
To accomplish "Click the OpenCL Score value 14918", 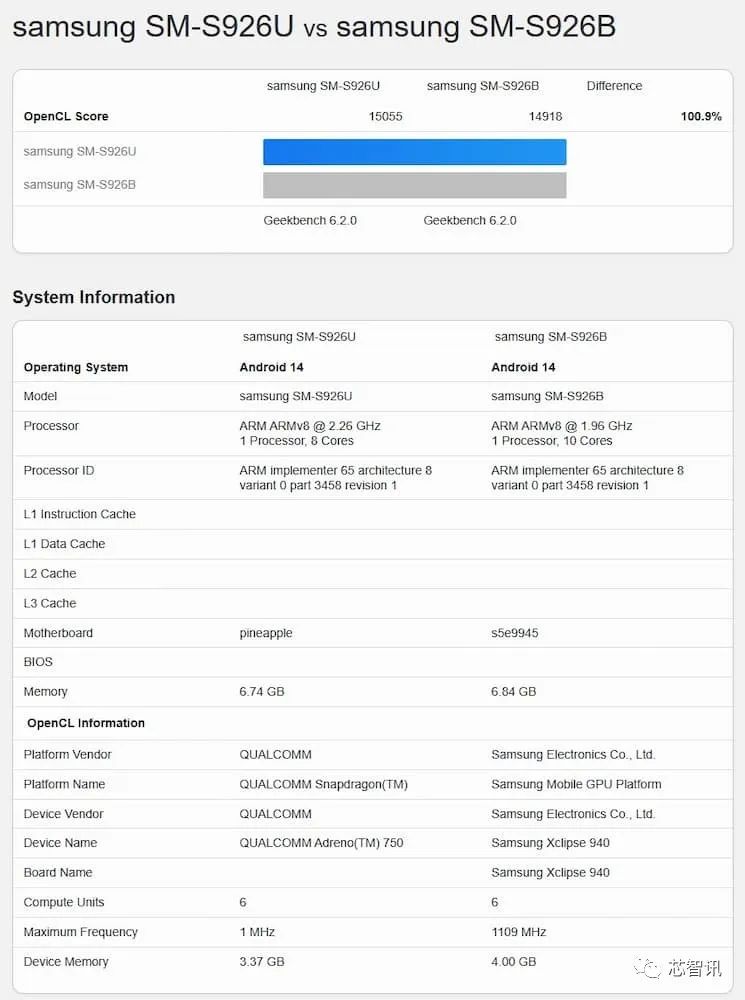I will click(x=545, y=117).
